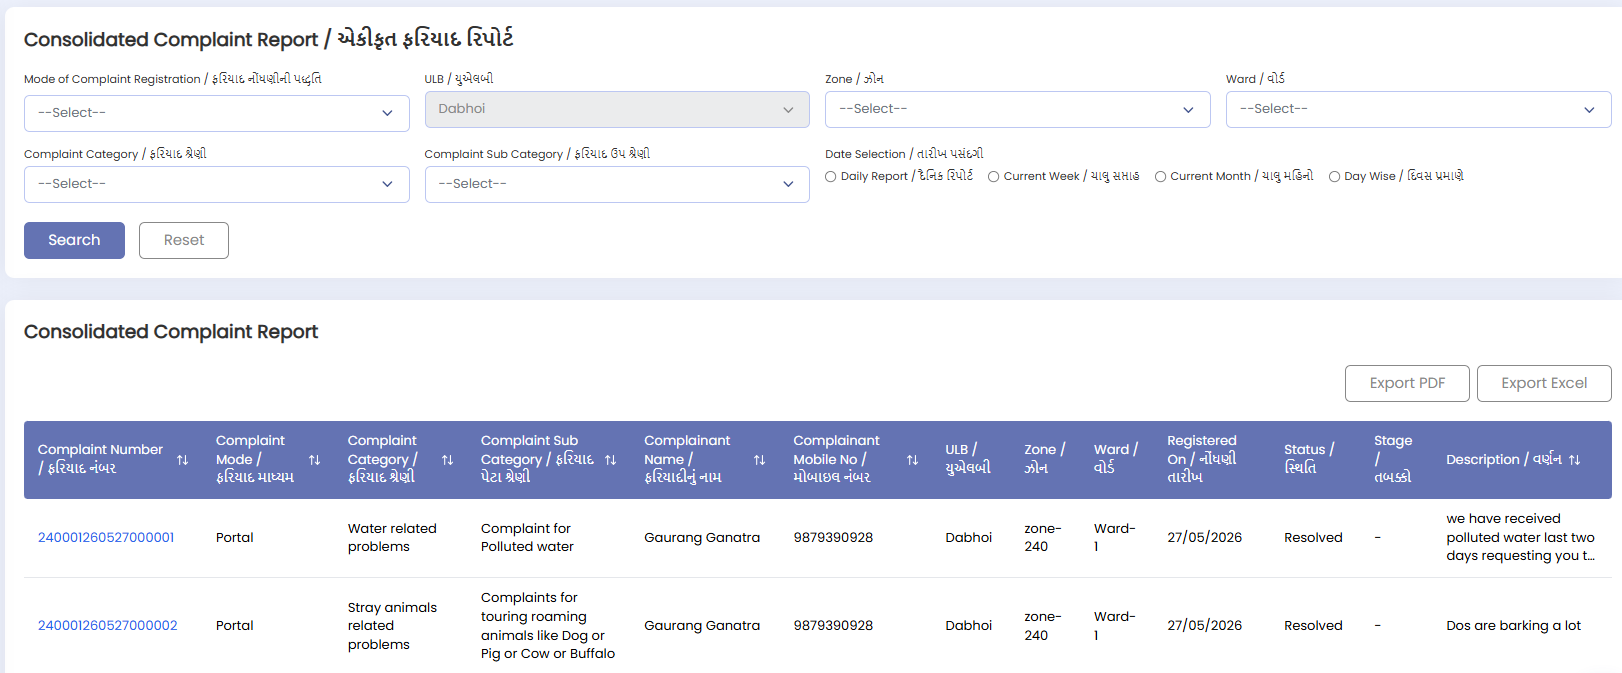Export the report as PDF
The image size is (1622, 673).
(x=1407, y=383)
